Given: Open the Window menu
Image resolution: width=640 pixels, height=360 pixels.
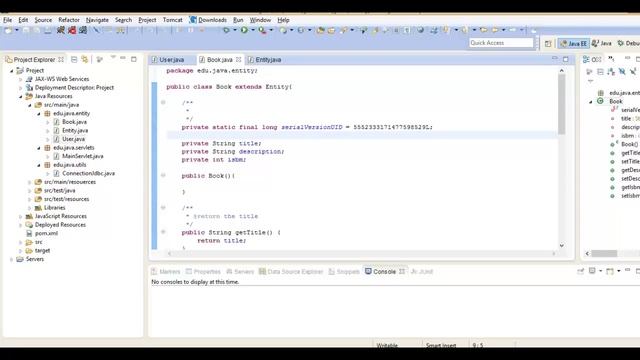Looking at the screenshot, I should 260,20.
